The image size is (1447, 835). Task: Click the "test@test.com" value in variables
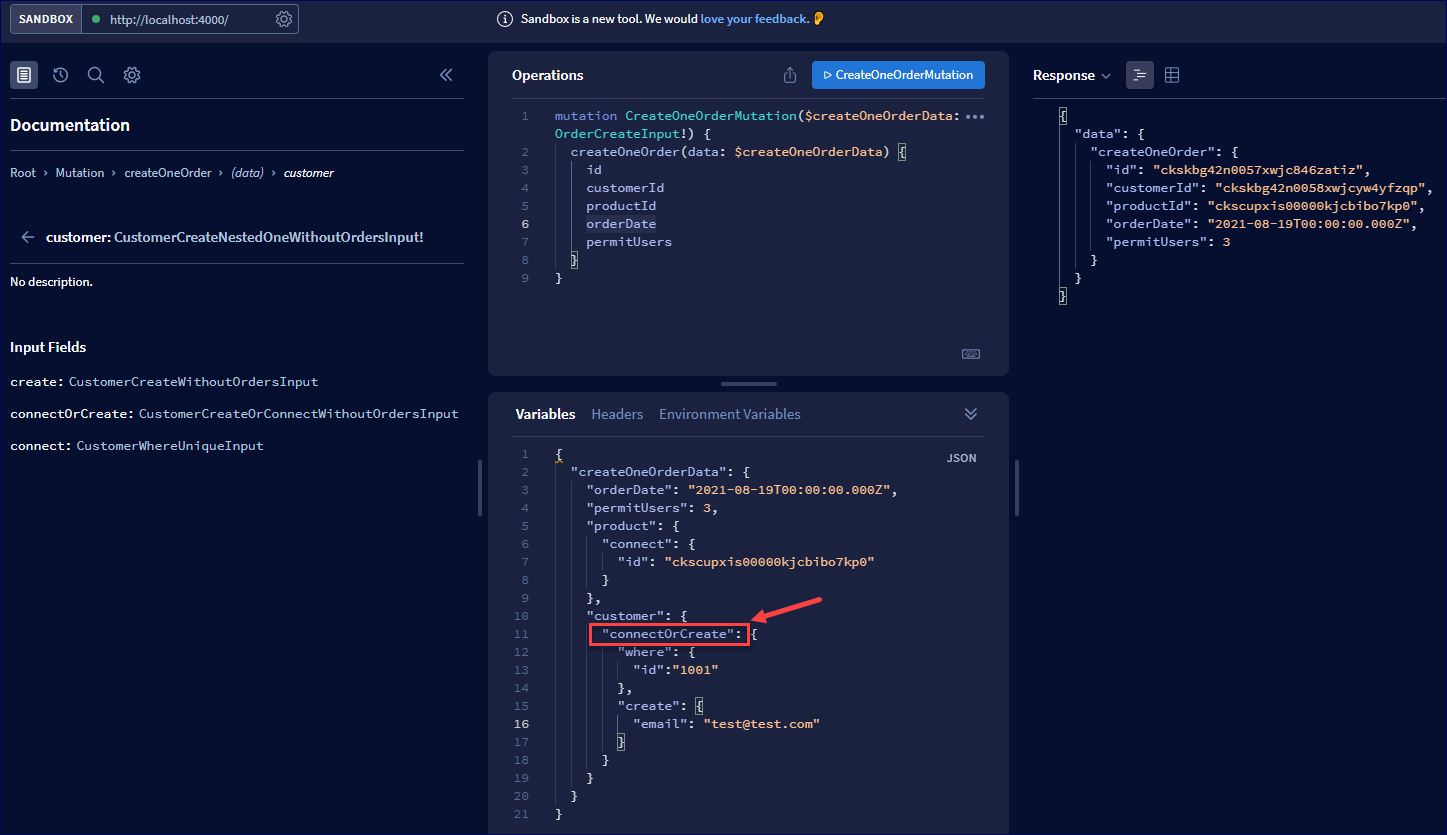(762, 724)
